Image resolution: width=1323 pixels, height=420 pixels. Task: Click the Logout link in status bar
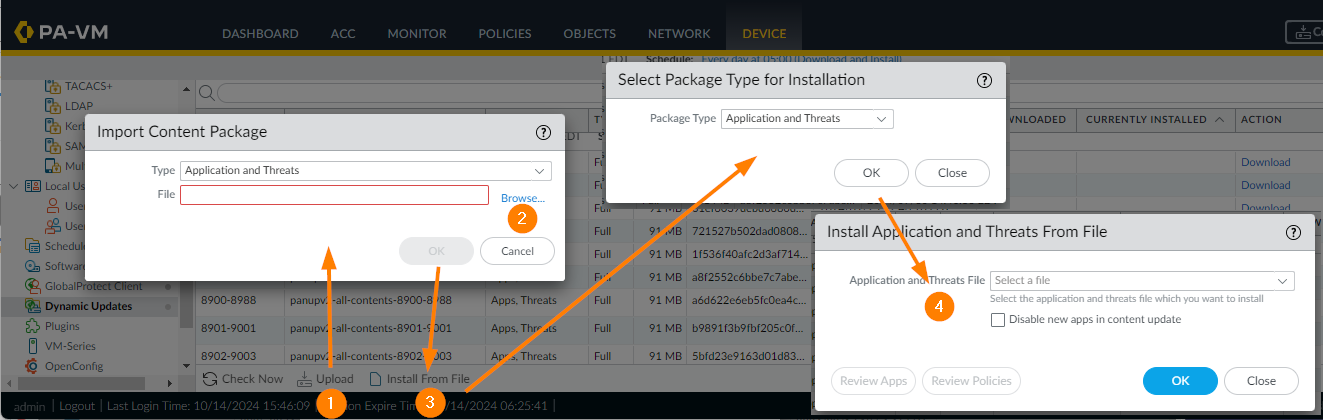(x=76, y=406)
